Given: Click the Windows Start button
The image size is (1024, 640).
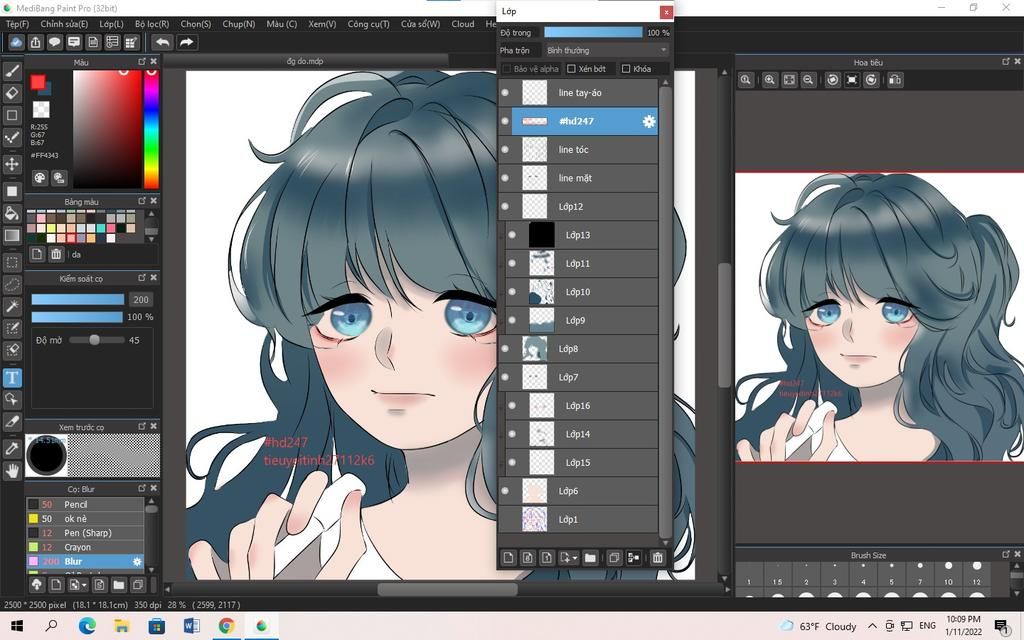Looking at the screenshot, I should [17, 626].
